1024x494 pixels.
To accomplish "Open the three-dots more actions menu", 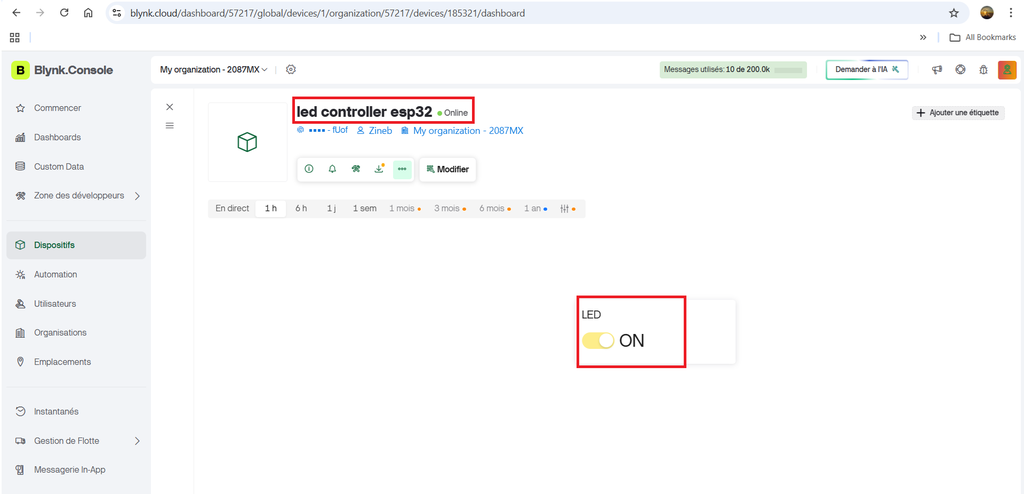I will pos(402,169).
